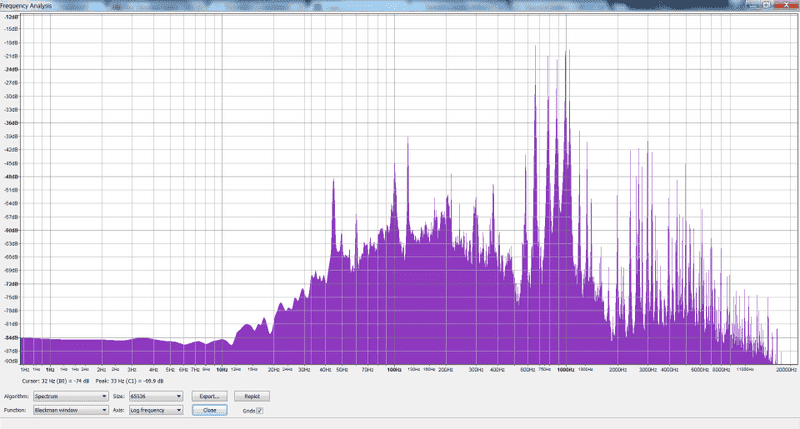Click the 100Hz label on frequency axis
This screenshot has width=800, height=429.
(x=393, y=369)
